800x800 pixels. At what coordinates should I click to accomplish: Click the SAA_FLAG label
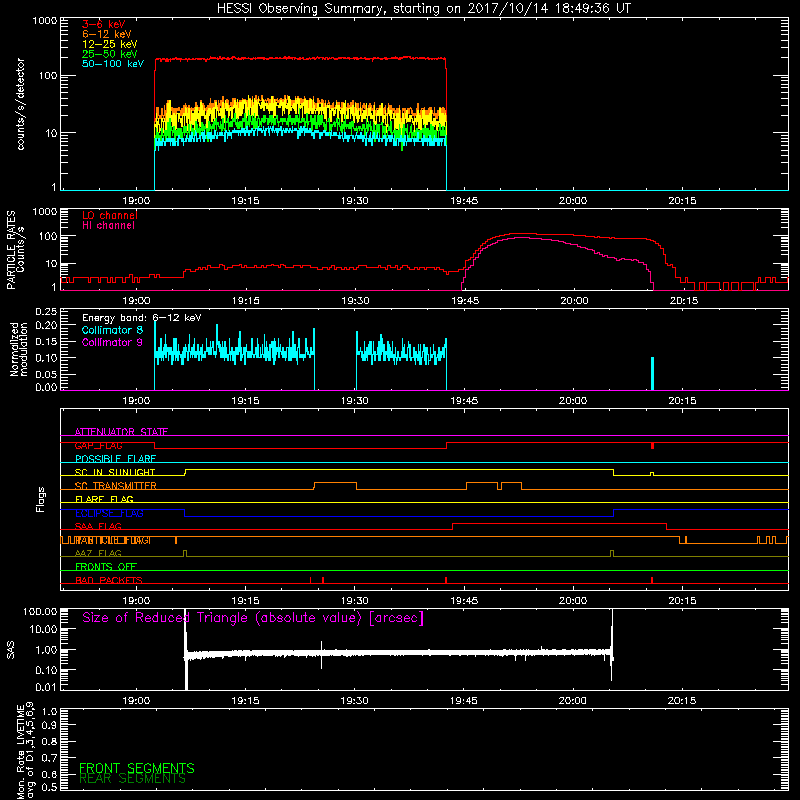click(x=98, y=527)
